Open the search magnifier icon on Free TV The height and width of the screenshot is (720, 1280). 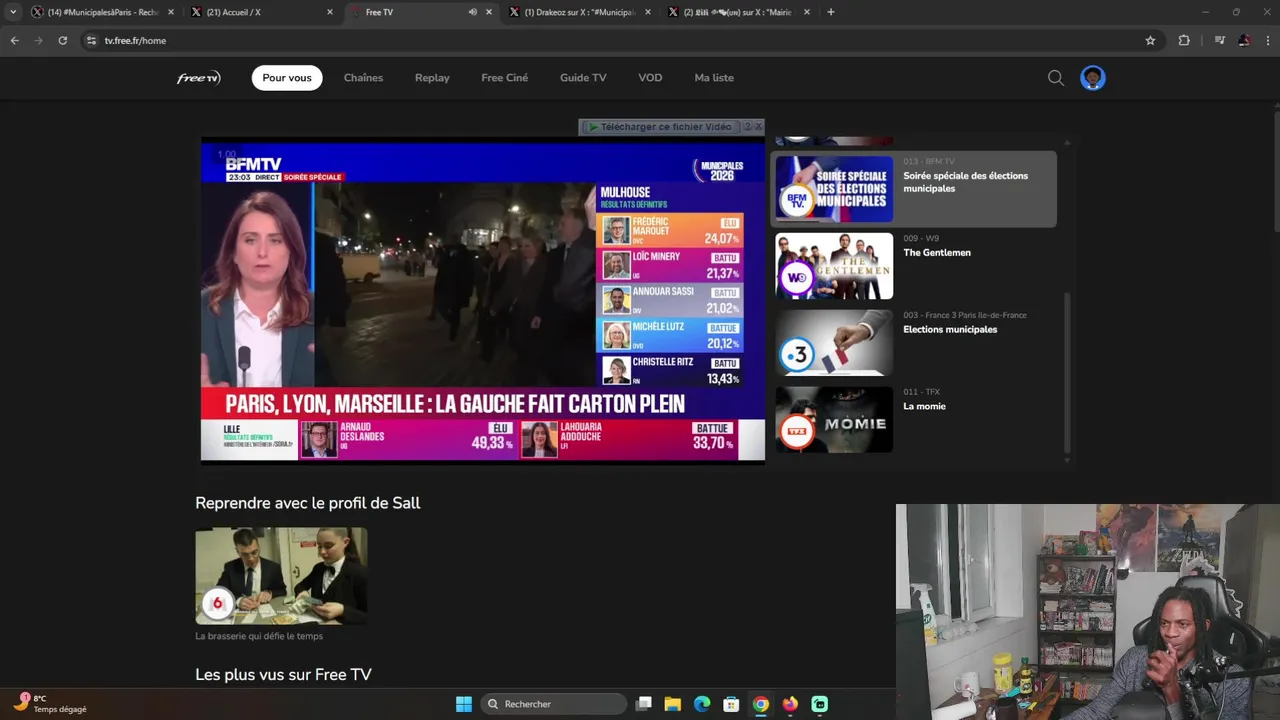tap(1056, 78)
